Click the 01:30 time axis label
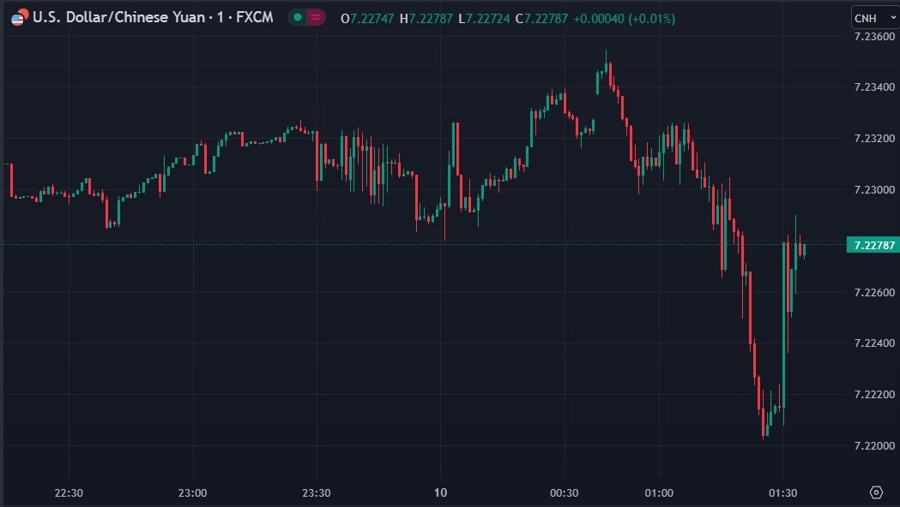 point(783,493)
